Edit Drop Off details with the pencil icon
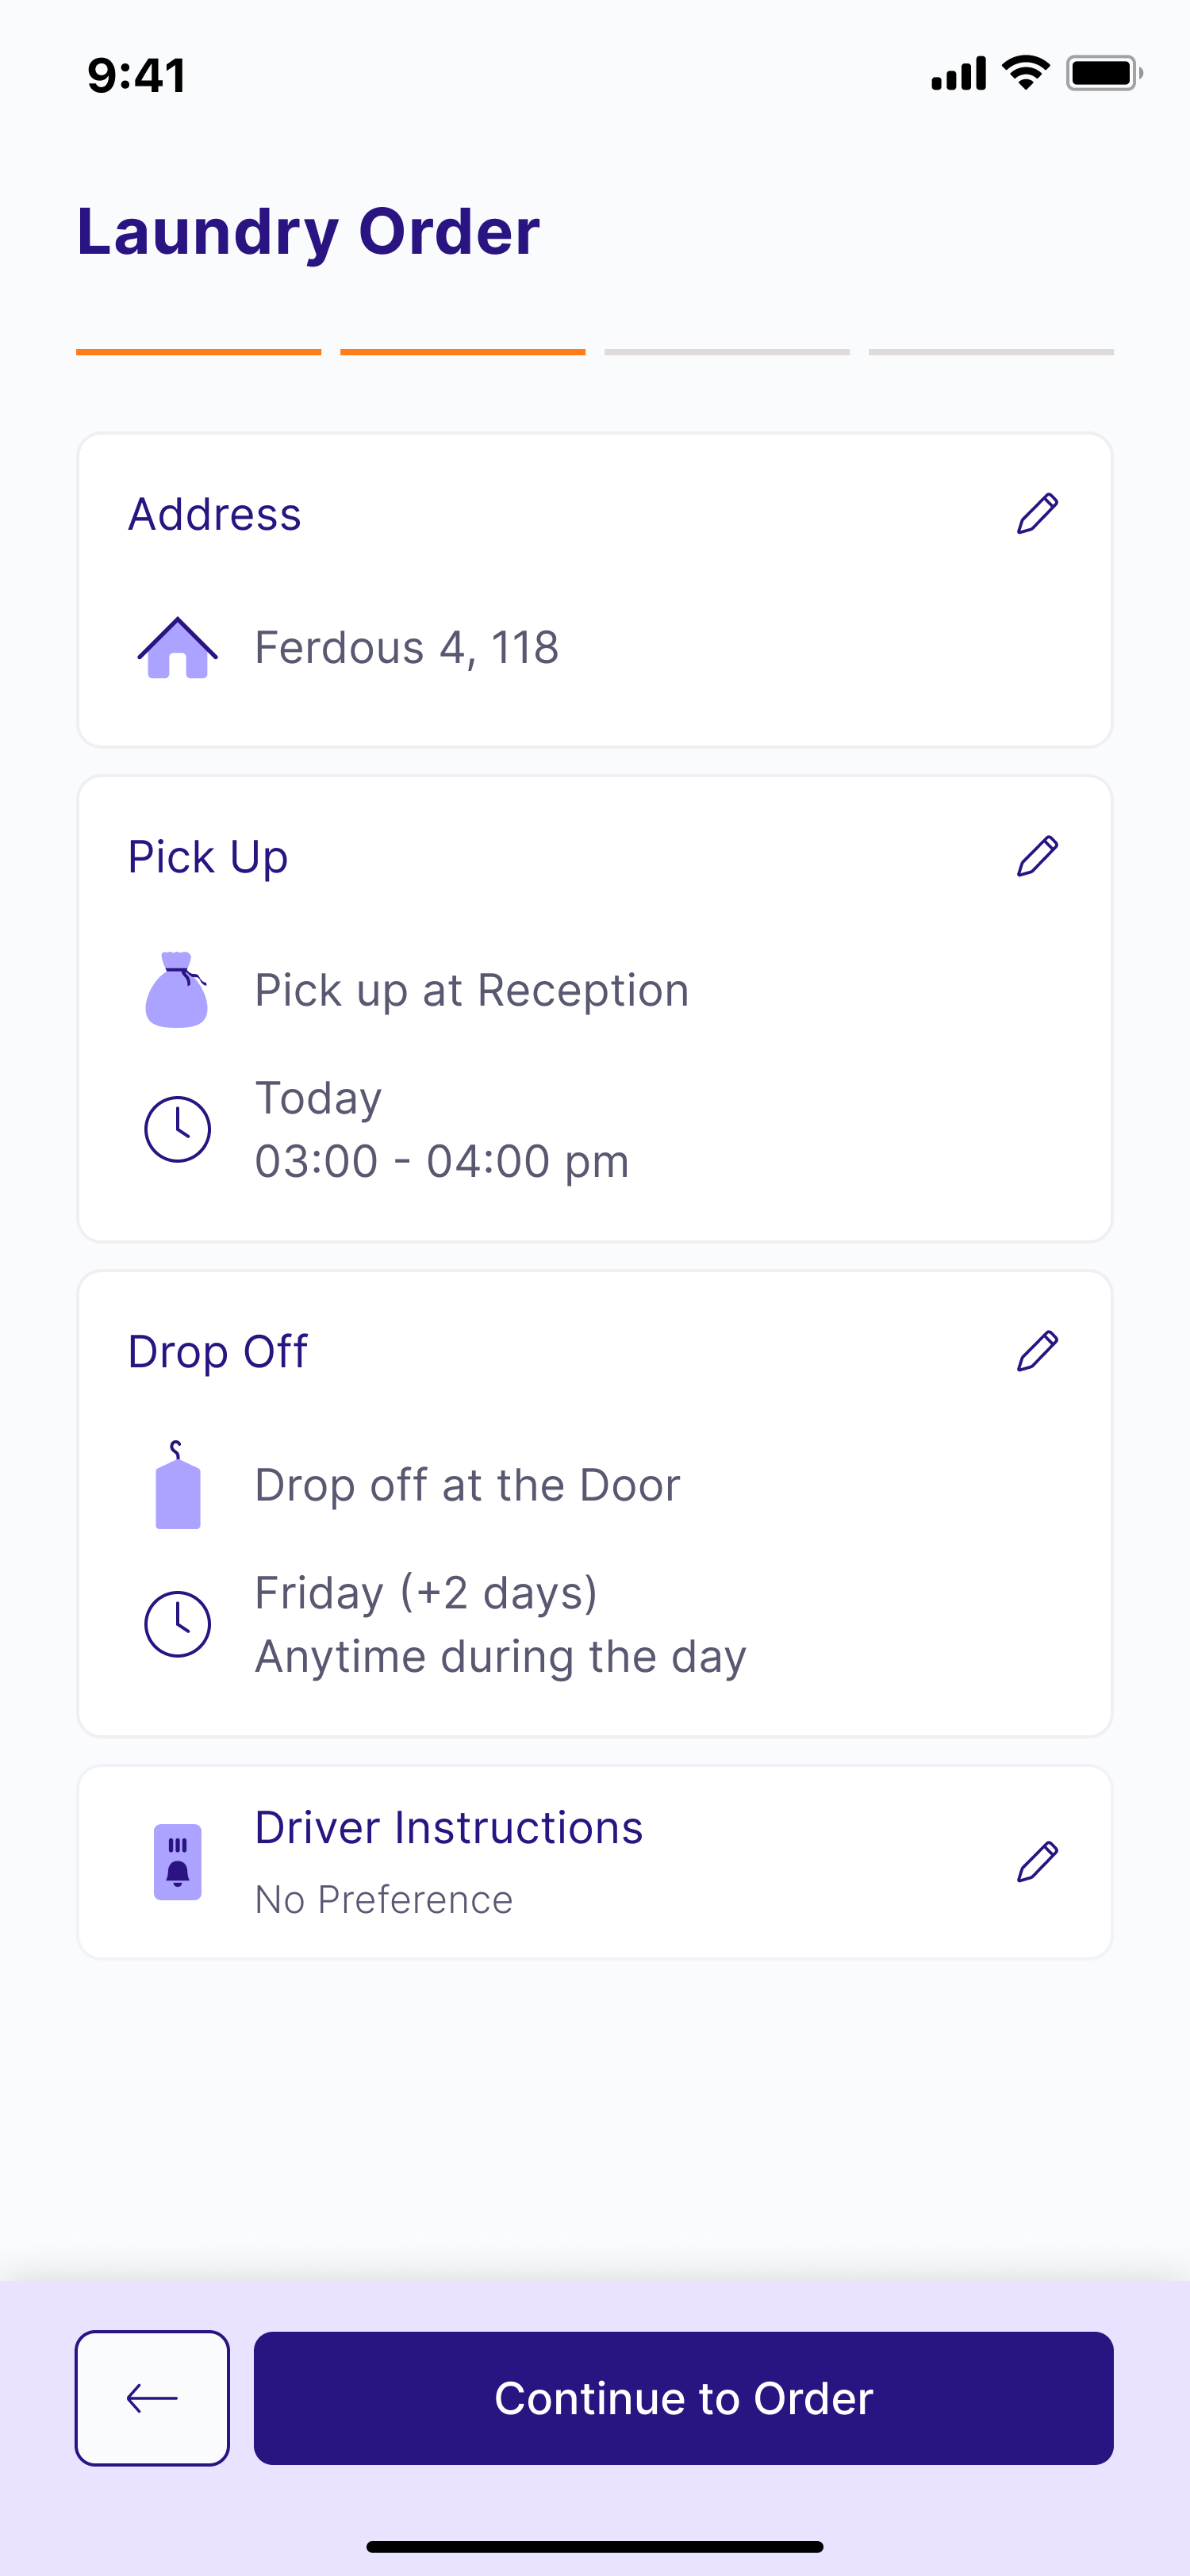The width and height of the screenshot is (1190, 2576). click(x=1037, y=1352)
